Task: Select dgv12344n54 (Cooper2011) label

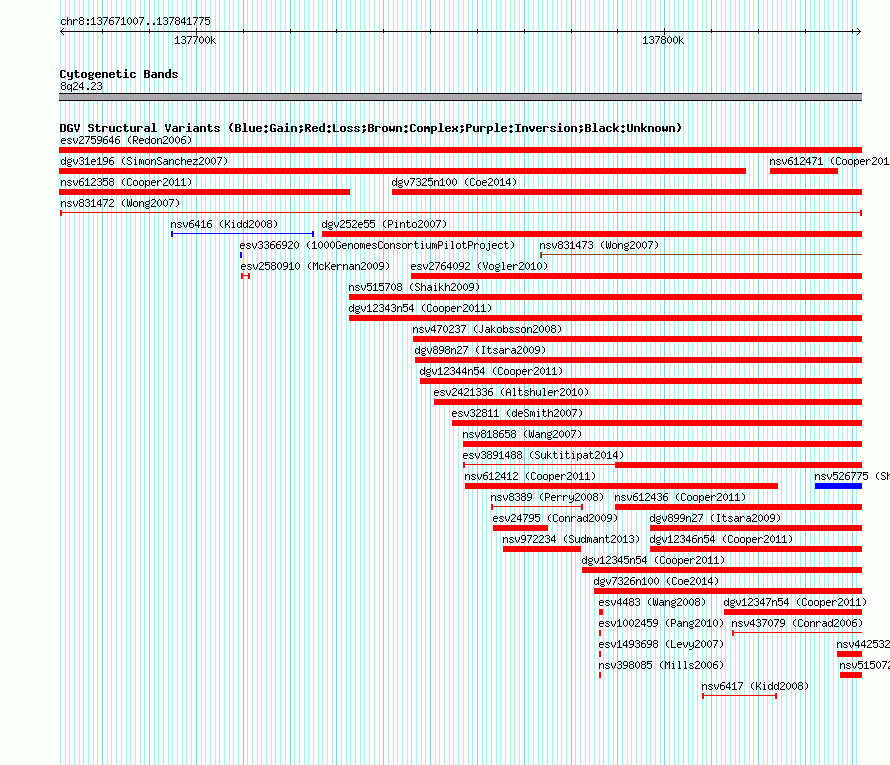Action: click(491, 371)
